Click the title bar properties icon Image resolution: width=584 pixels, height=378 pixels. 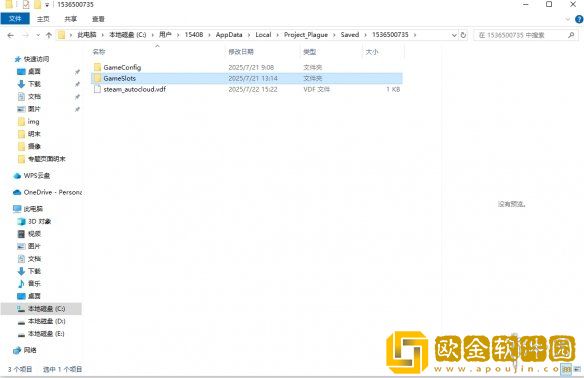[x=26, y=4]
